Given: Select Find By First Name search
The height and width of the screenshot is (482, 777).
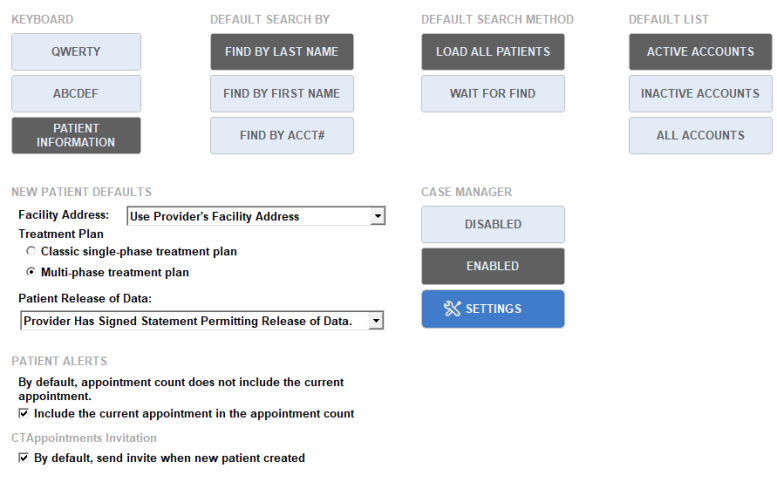Looking at the screenshot, I should pos(281,94).
